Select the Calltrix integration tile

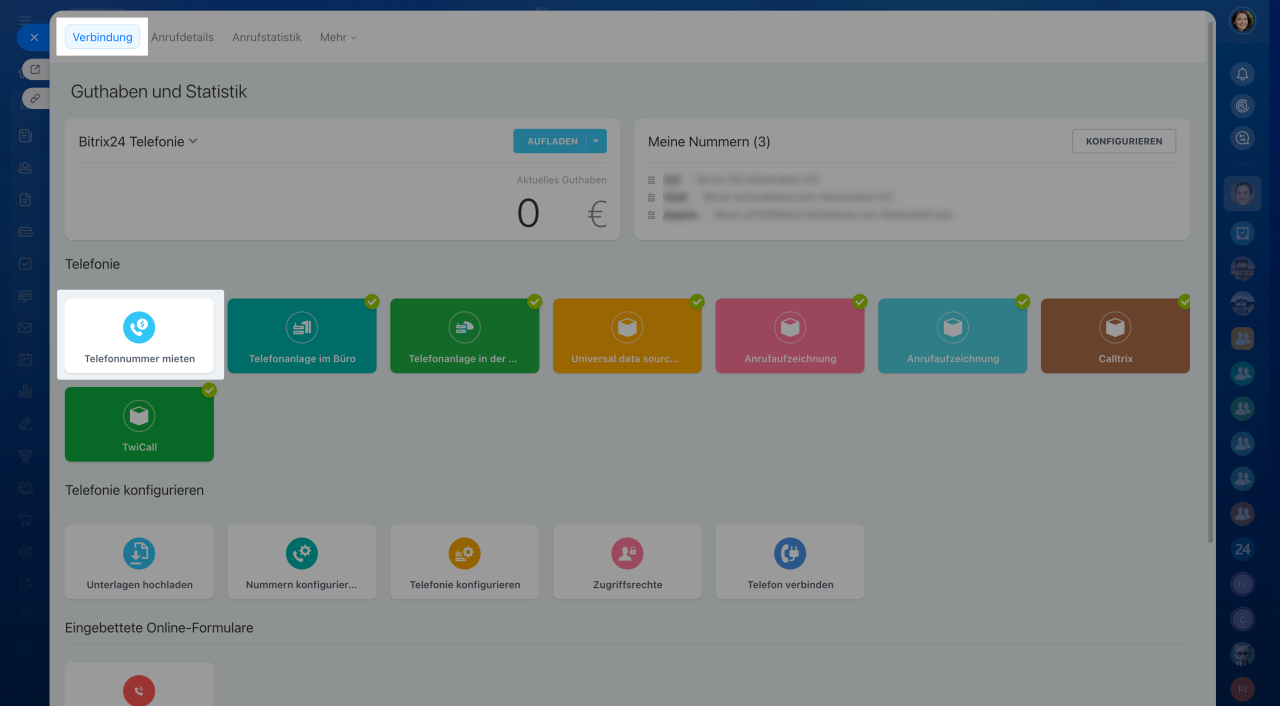pyautogui.click(x=1115, y=336)
